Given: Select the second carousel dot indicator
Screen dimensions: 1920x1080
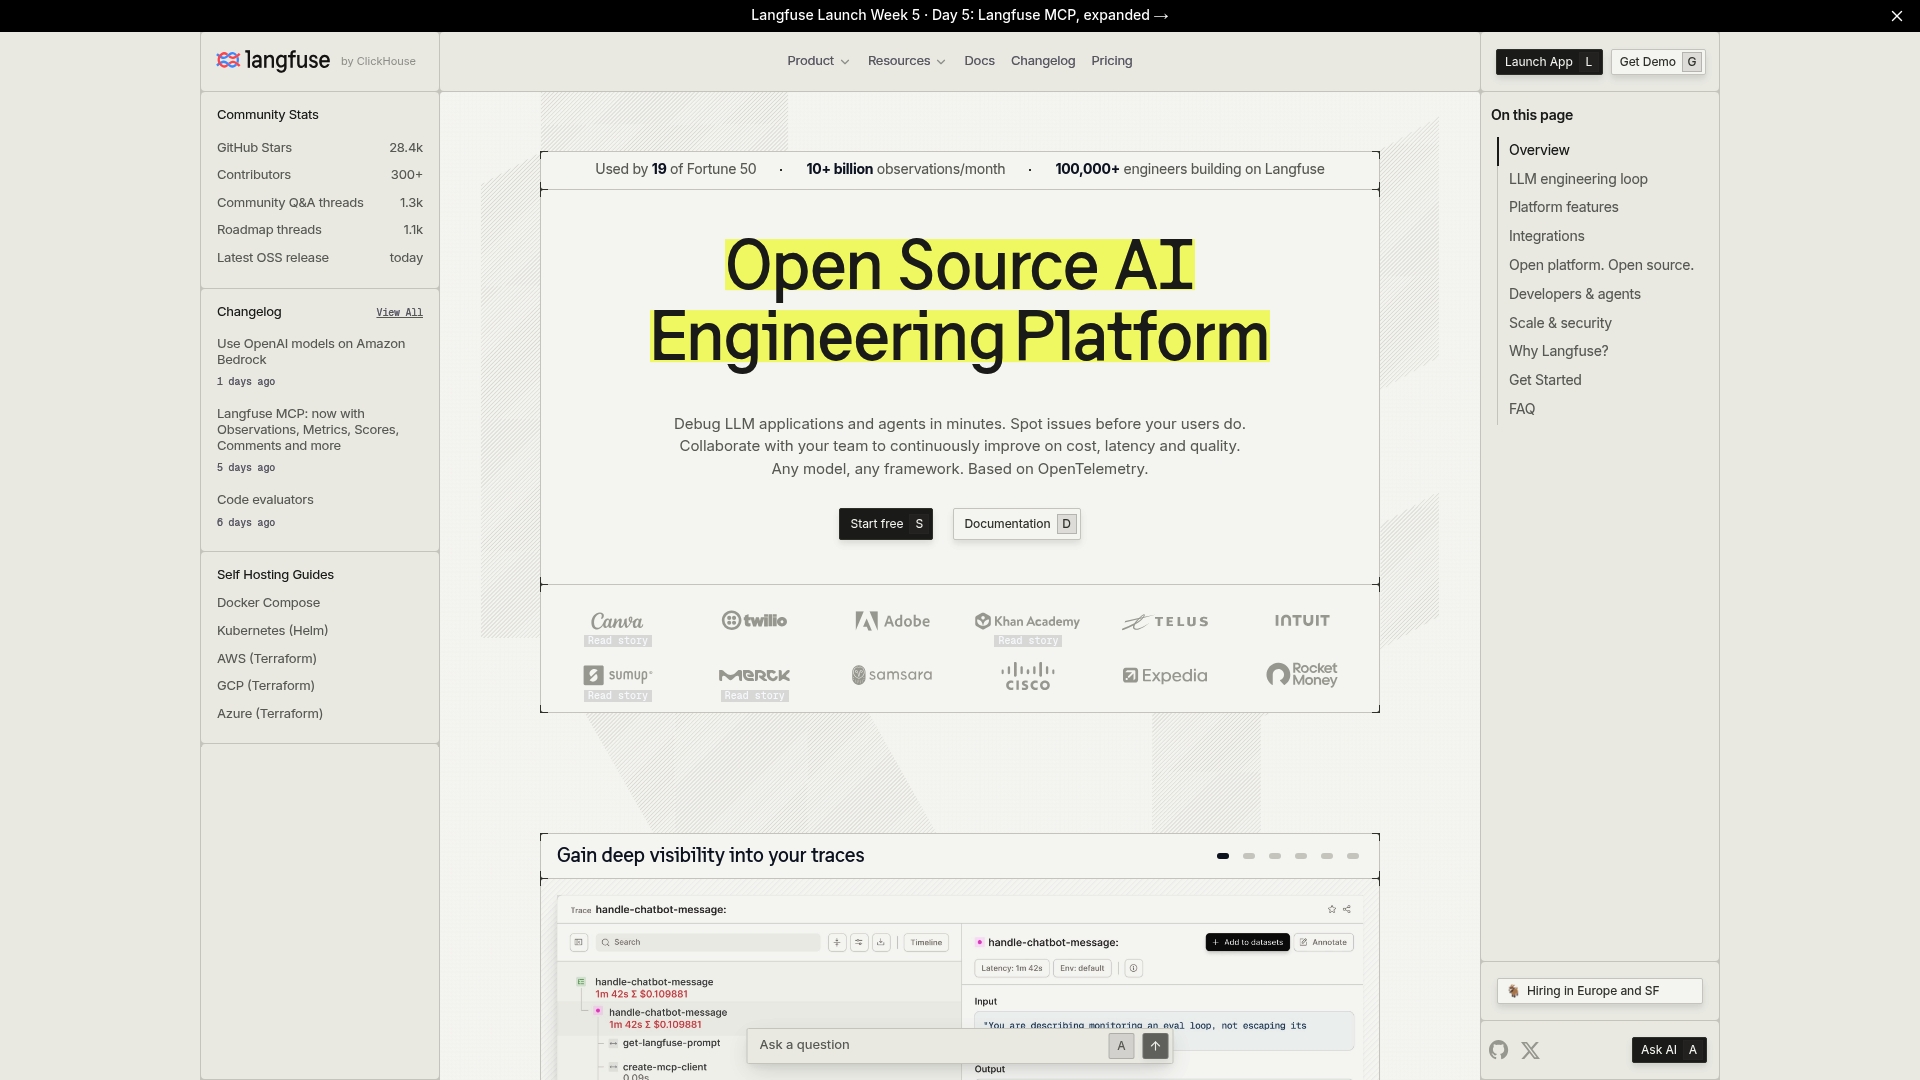Looking at the screenshot, I should click(x=1249, y=856).
